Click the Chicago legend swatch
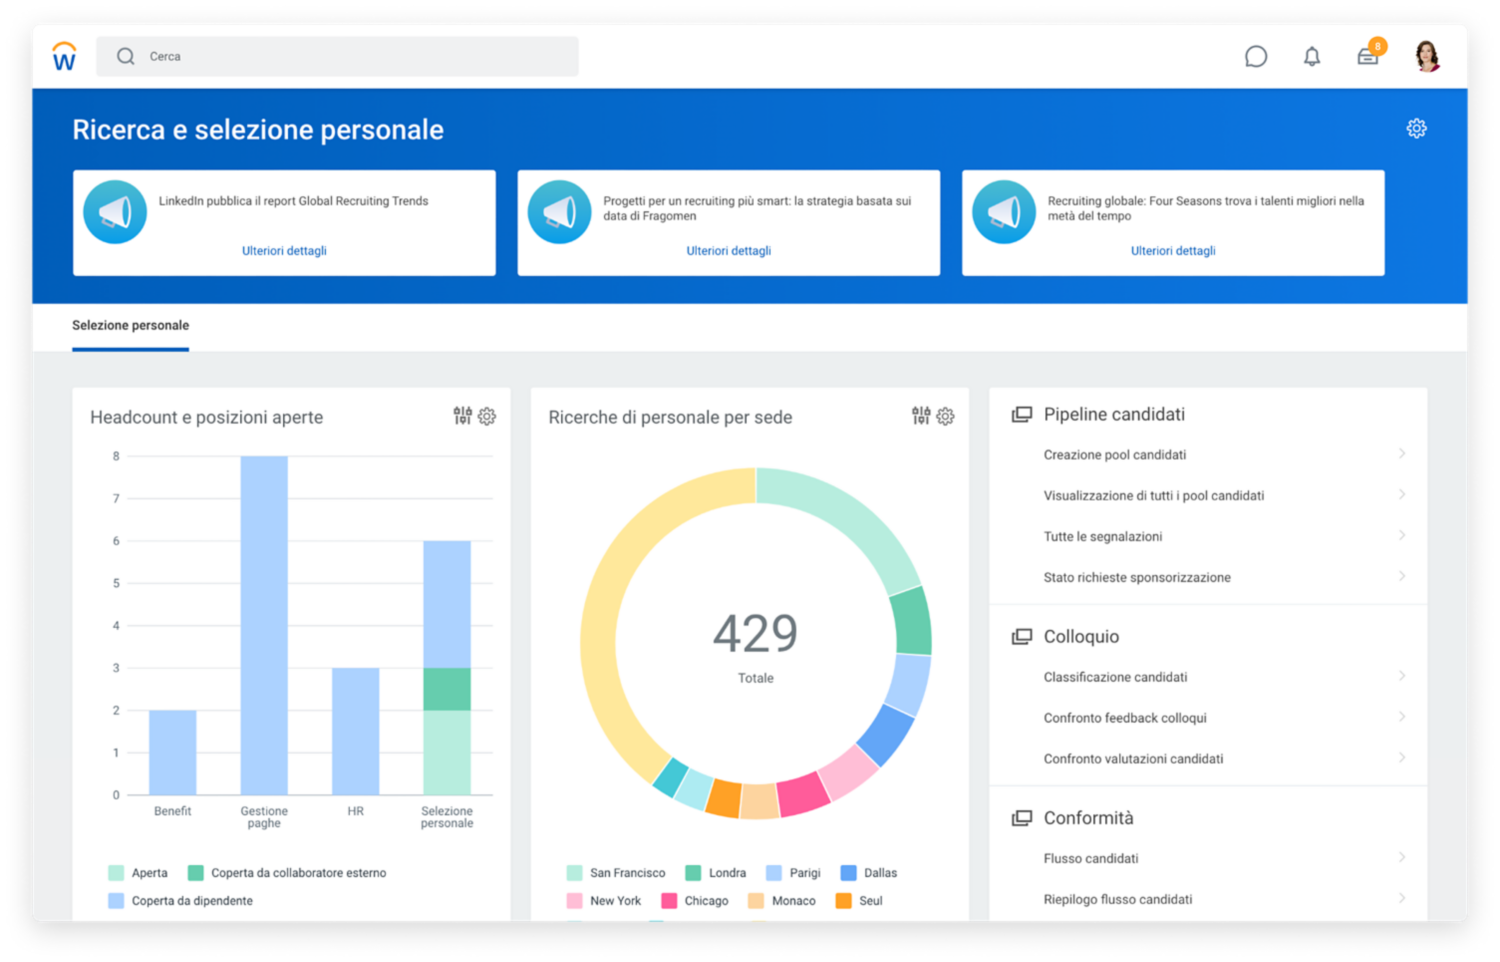Viewport: 1500px width, 962px height. (669, 901)
